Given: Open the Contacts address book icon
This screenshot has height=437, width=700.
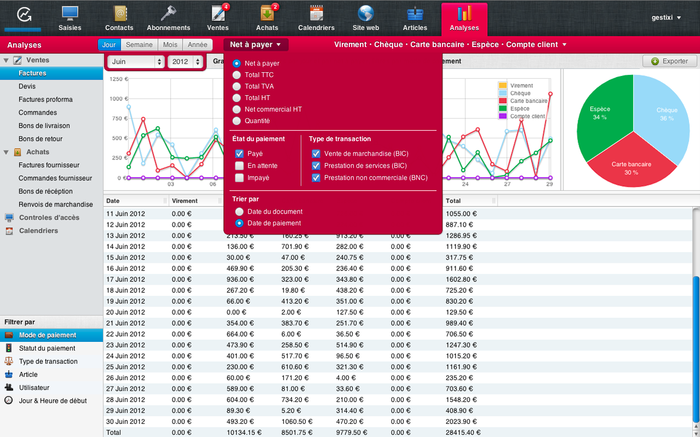Looking at the screenshot, I should point(119,15).
